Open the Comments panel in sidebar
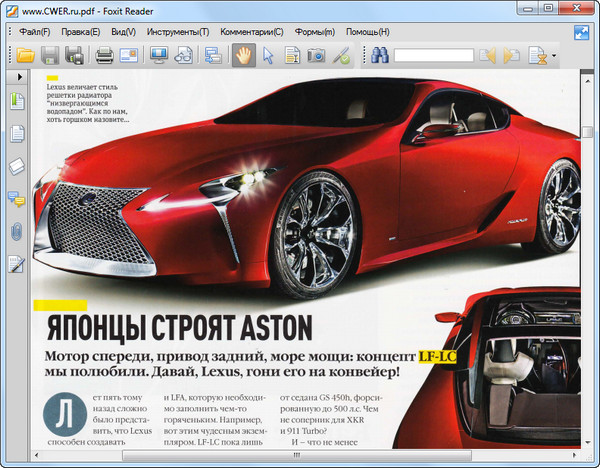 16,199
